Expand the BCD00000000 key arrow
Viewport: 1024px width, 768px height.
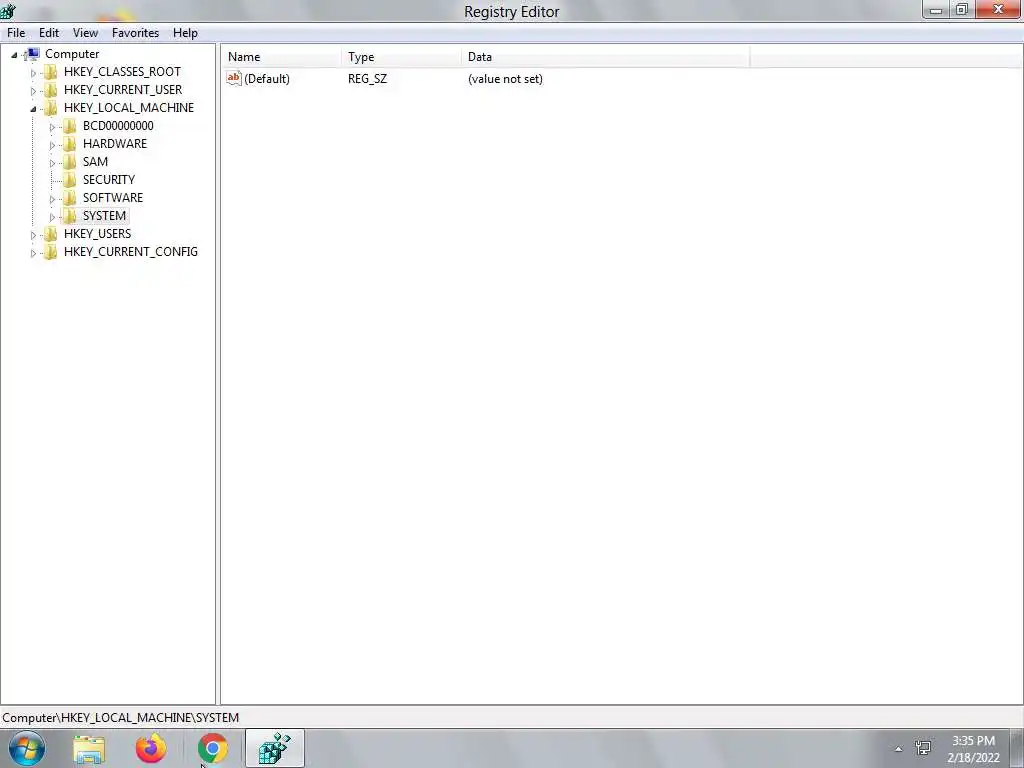(52, 127)
